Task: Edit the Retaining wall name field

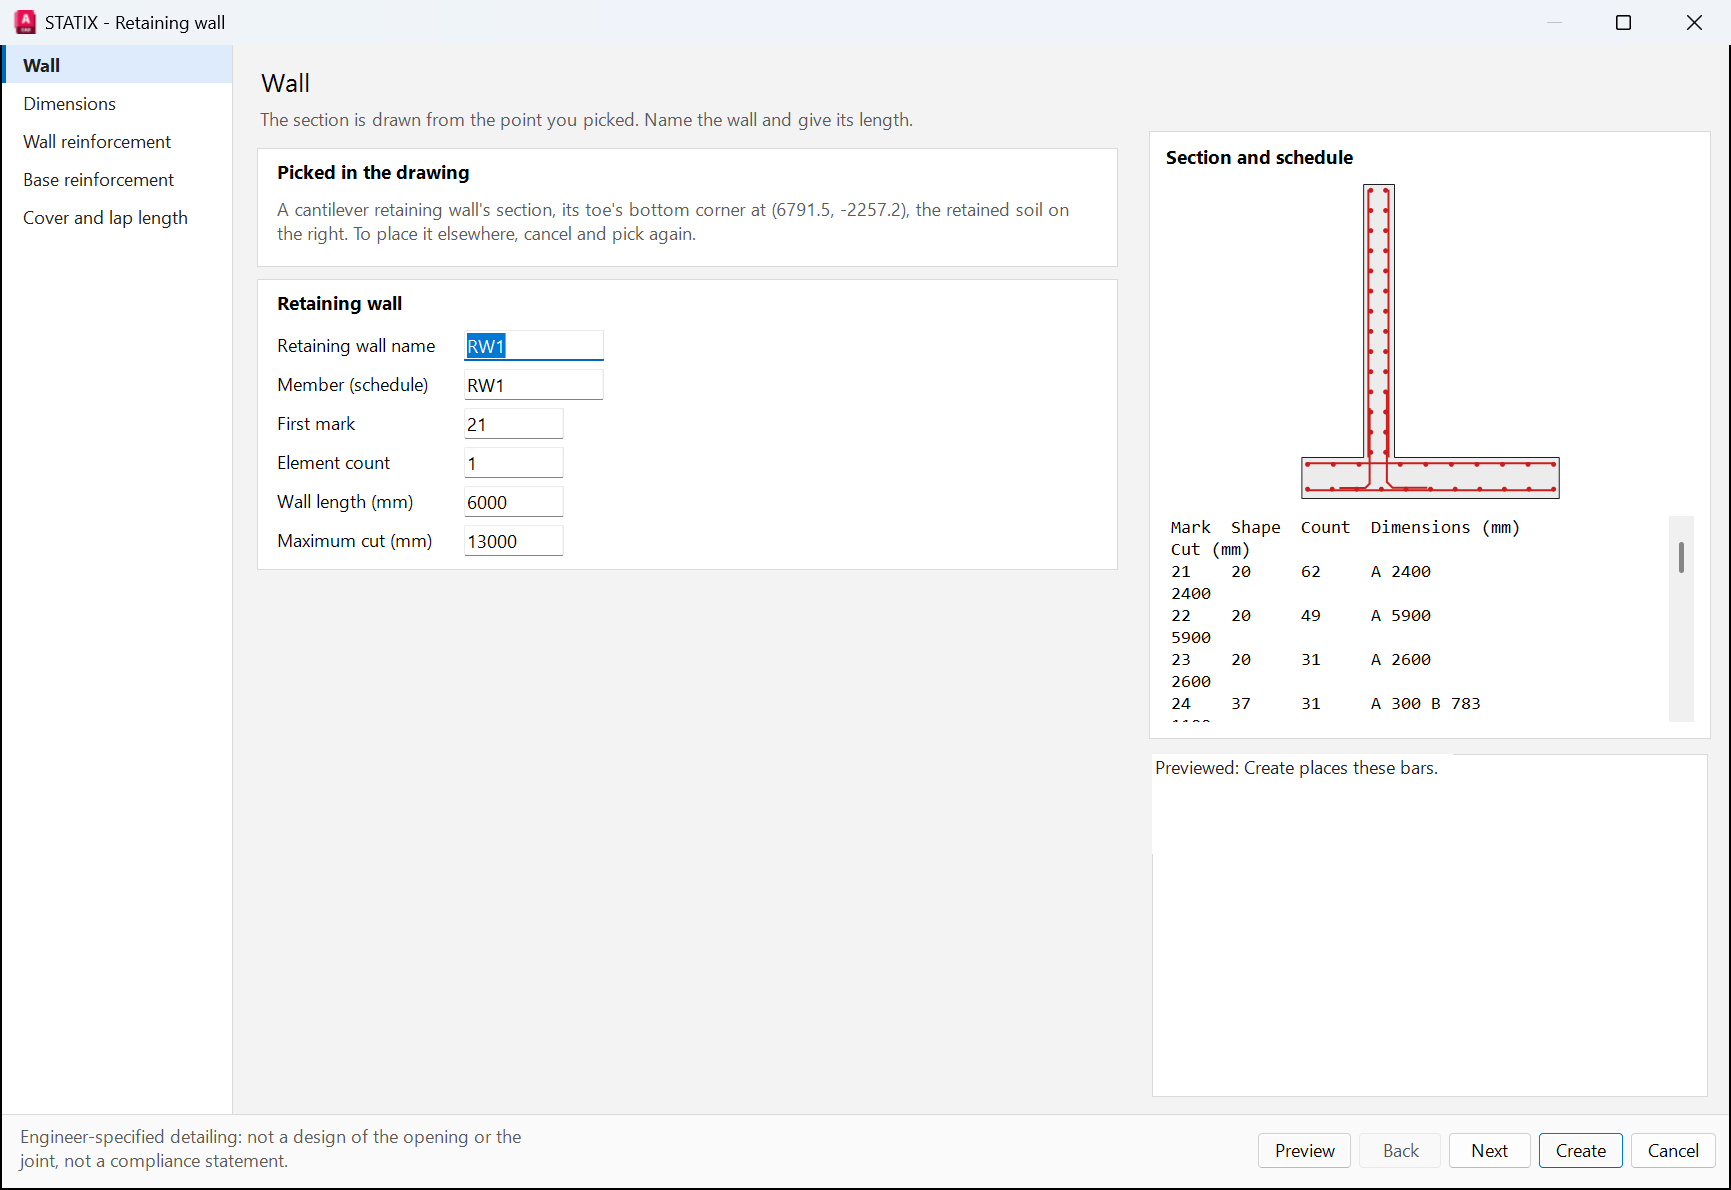Action: pos(533,346)
